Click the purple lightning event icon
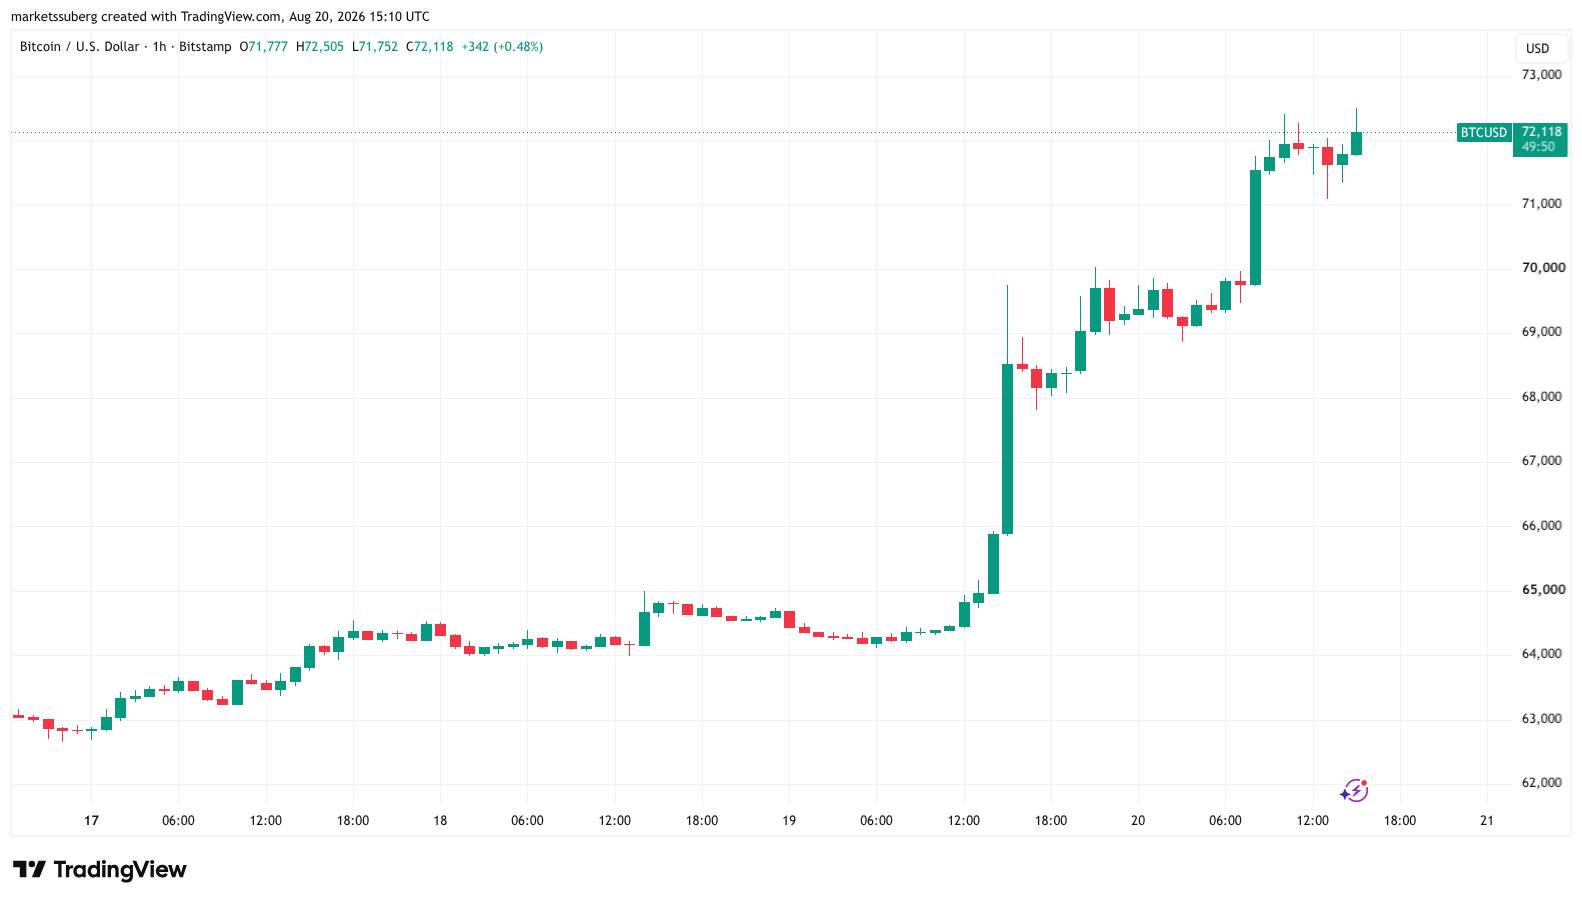1582x902 pixels. click(x=1354, y=791)
